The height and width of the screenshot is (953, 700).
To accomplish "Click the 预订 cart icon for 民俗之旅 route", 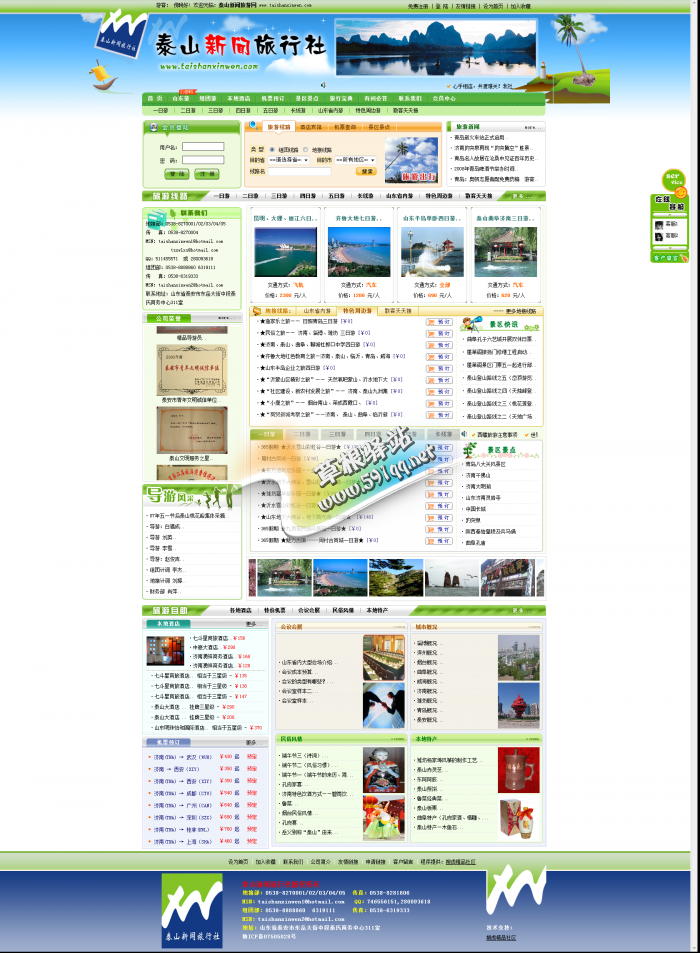I will click(439, 334).
